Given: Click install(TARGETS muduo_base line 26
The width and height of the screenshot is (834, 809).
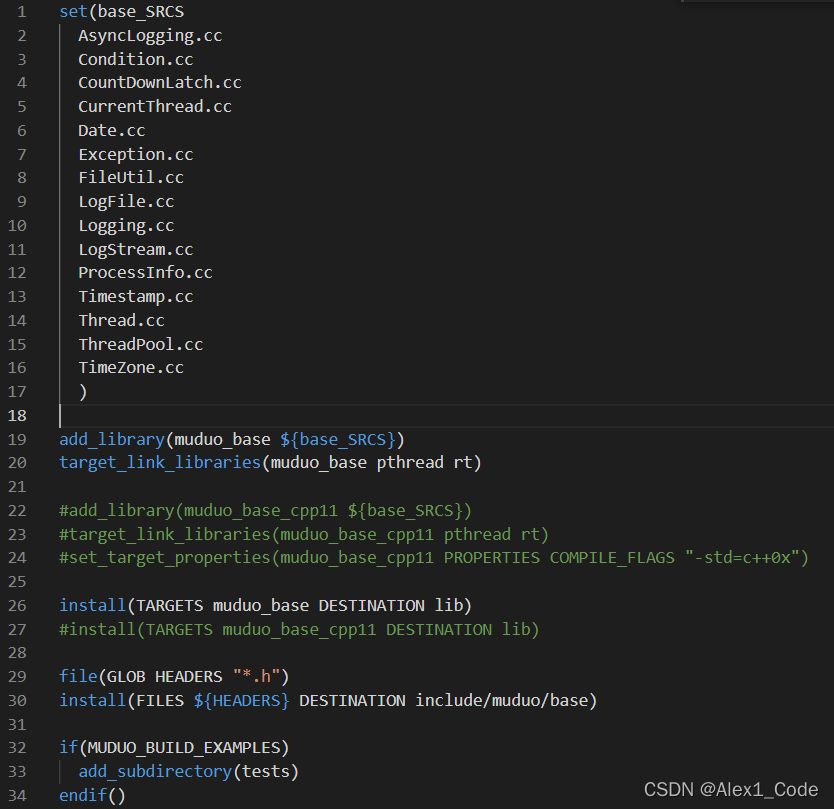Looking at the screenshot, I should click(x=265, y=606).
